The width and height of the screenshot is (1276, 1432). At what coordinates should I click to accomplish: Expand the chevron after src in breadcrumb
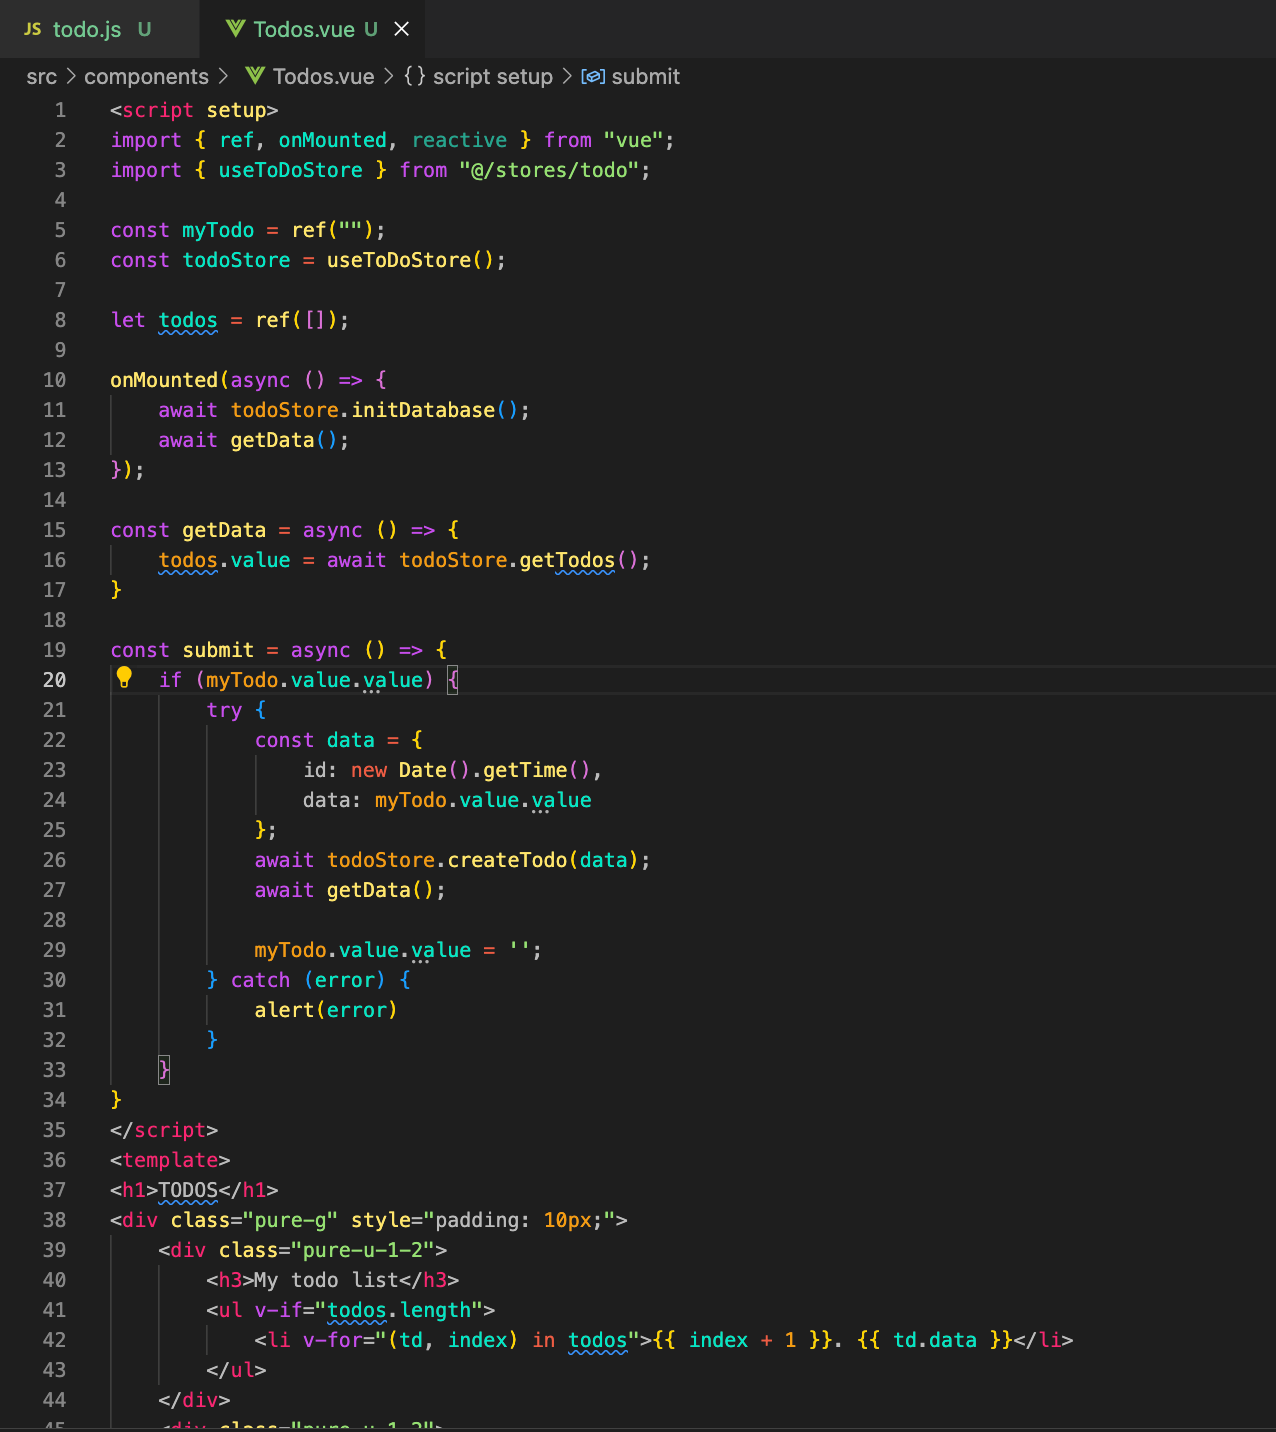[71, 76]
